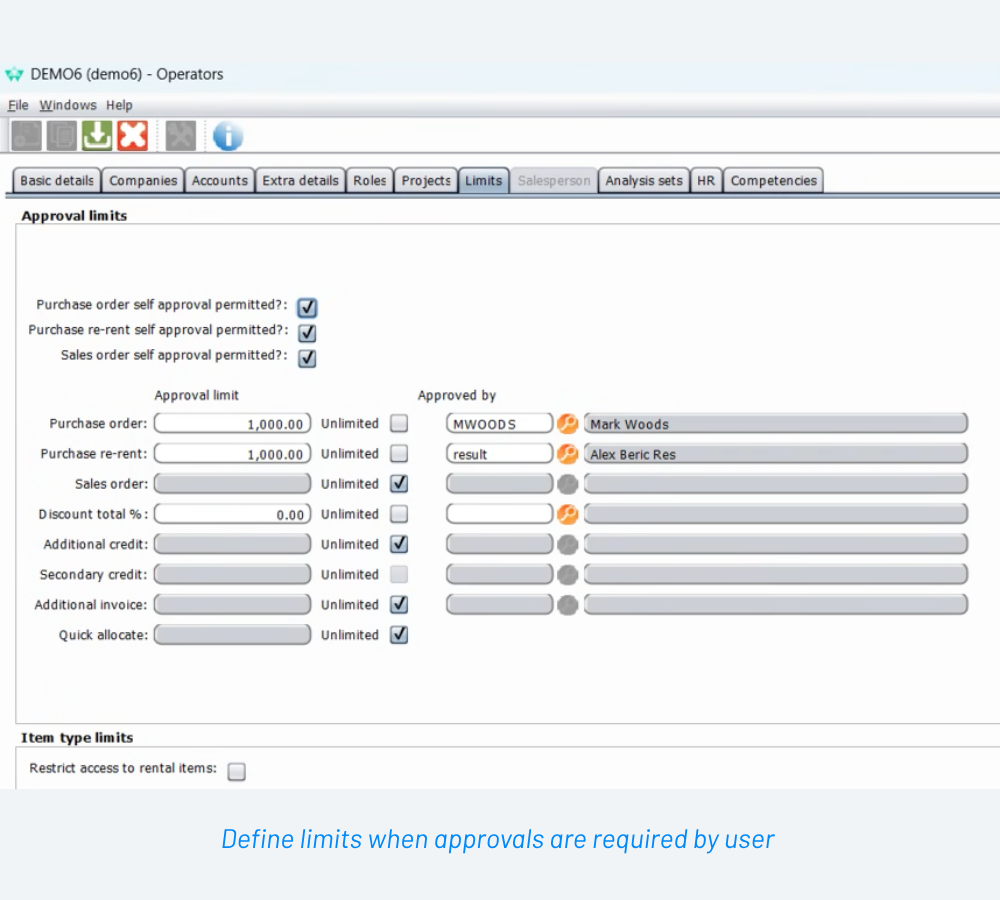Screen dimensions: 1000x900
Task: Click the green save icon in toolbar
Action: pos(97,135)
